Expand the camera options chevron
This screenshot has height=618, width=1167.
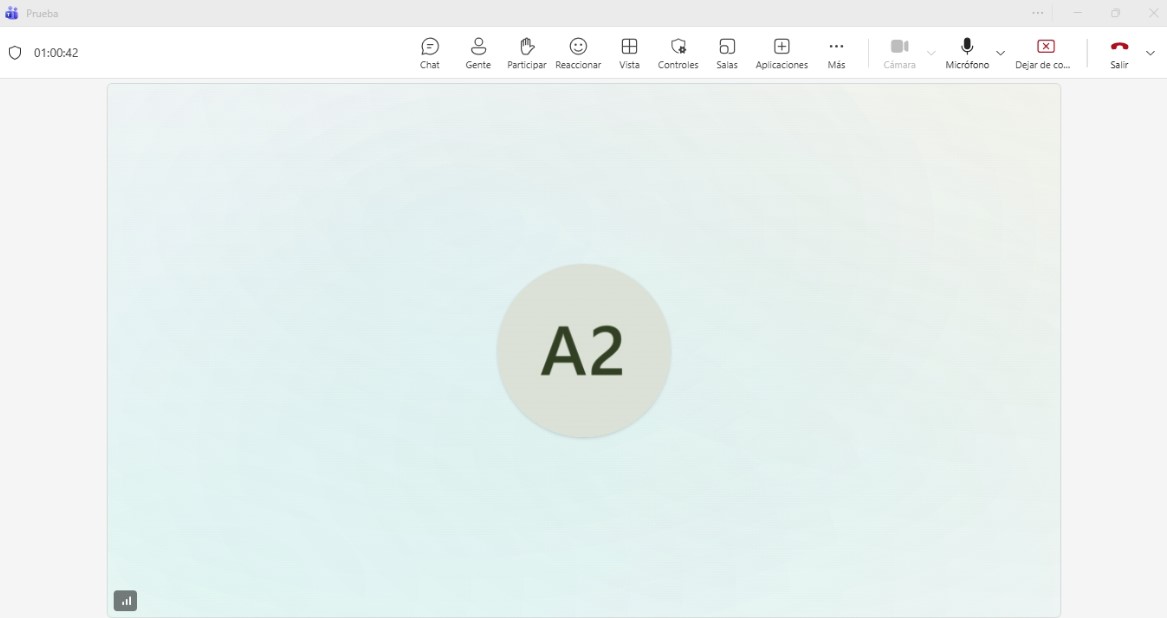click(931, 53)
